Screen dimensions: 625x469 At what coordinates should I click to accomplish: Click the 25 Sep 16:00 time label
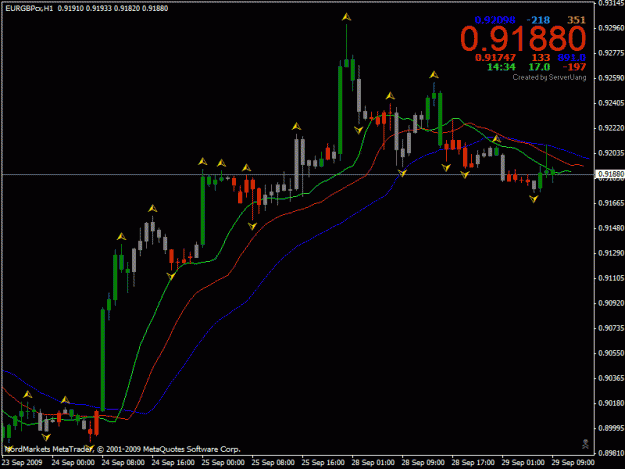(x=323, y=463)
